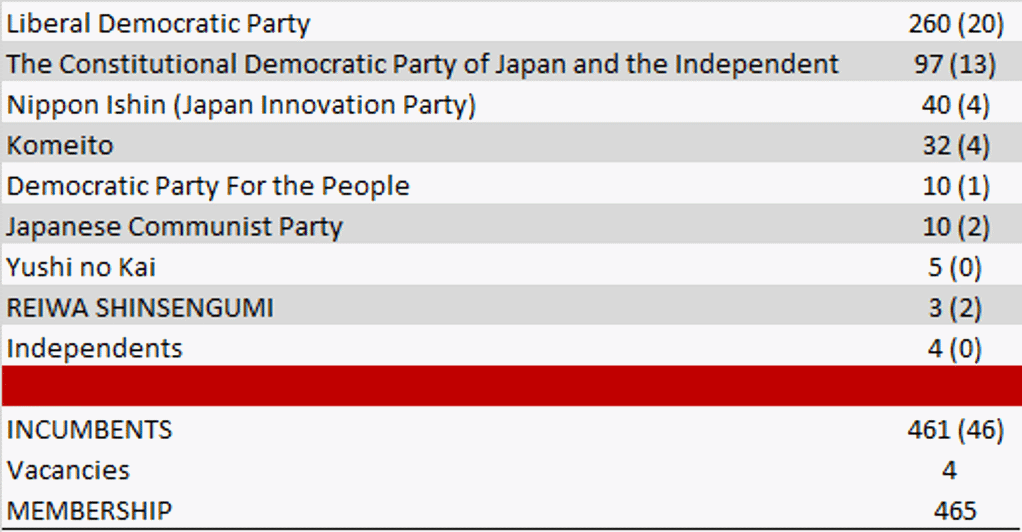Select the value 97 (13)
This screenshot has width=1022, height=532.
click(955, 64)
